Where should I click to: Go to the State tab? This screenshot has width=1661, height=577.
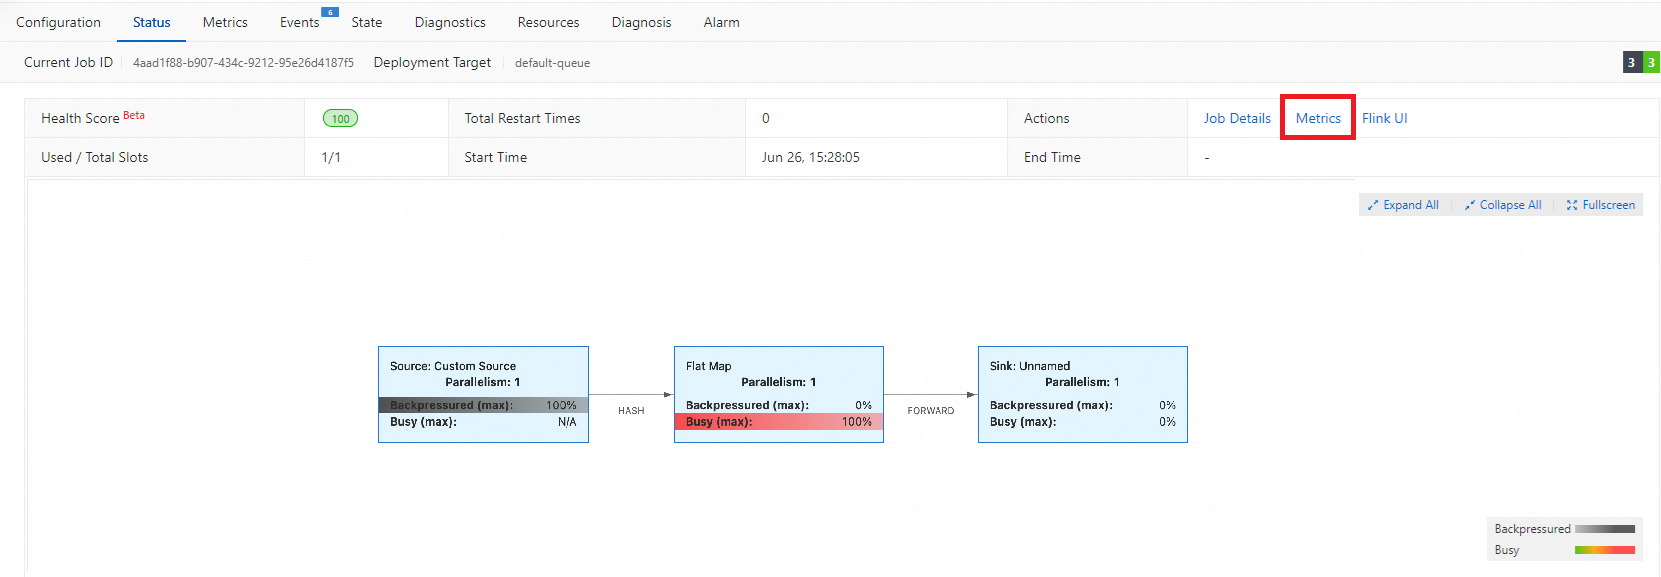coord(367,22)
